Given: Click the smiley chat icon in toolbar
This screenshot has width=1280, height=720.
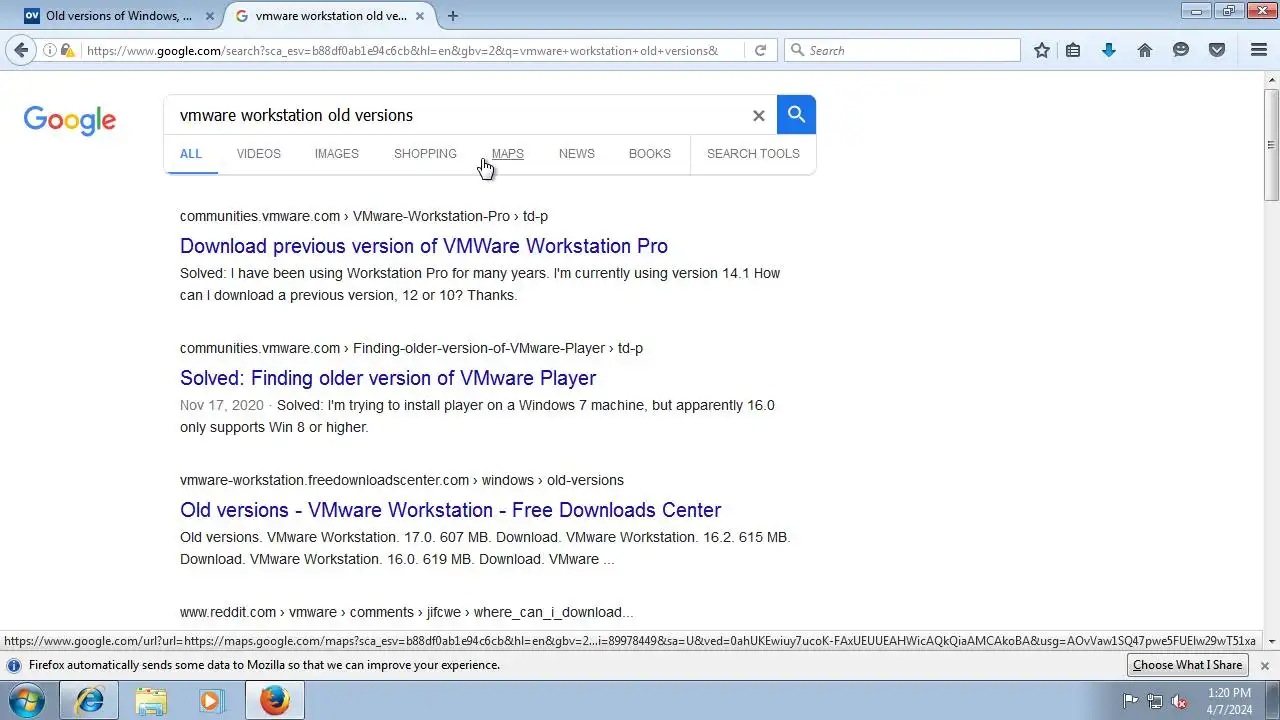Looking at the screenshot, I should coord(1181,50).
